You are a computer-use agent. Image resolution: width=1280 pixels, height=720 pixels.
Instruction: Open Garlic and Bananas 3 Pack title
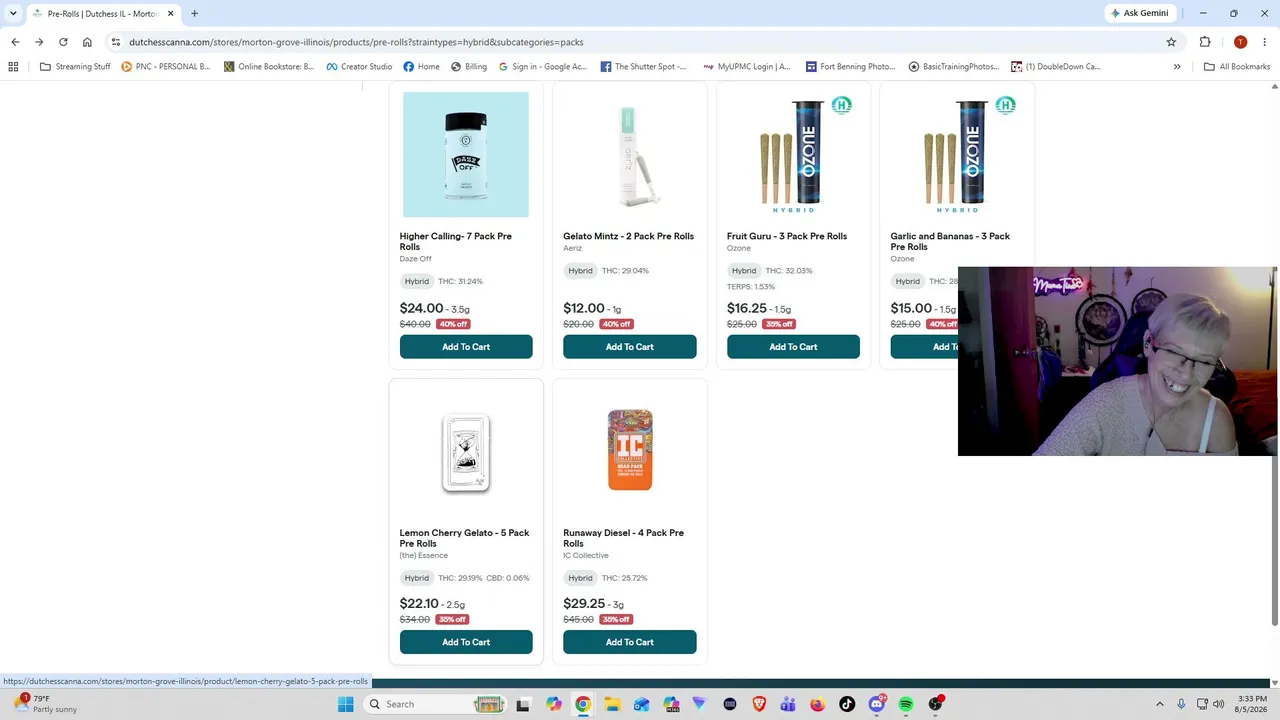[x=950, y=241]
